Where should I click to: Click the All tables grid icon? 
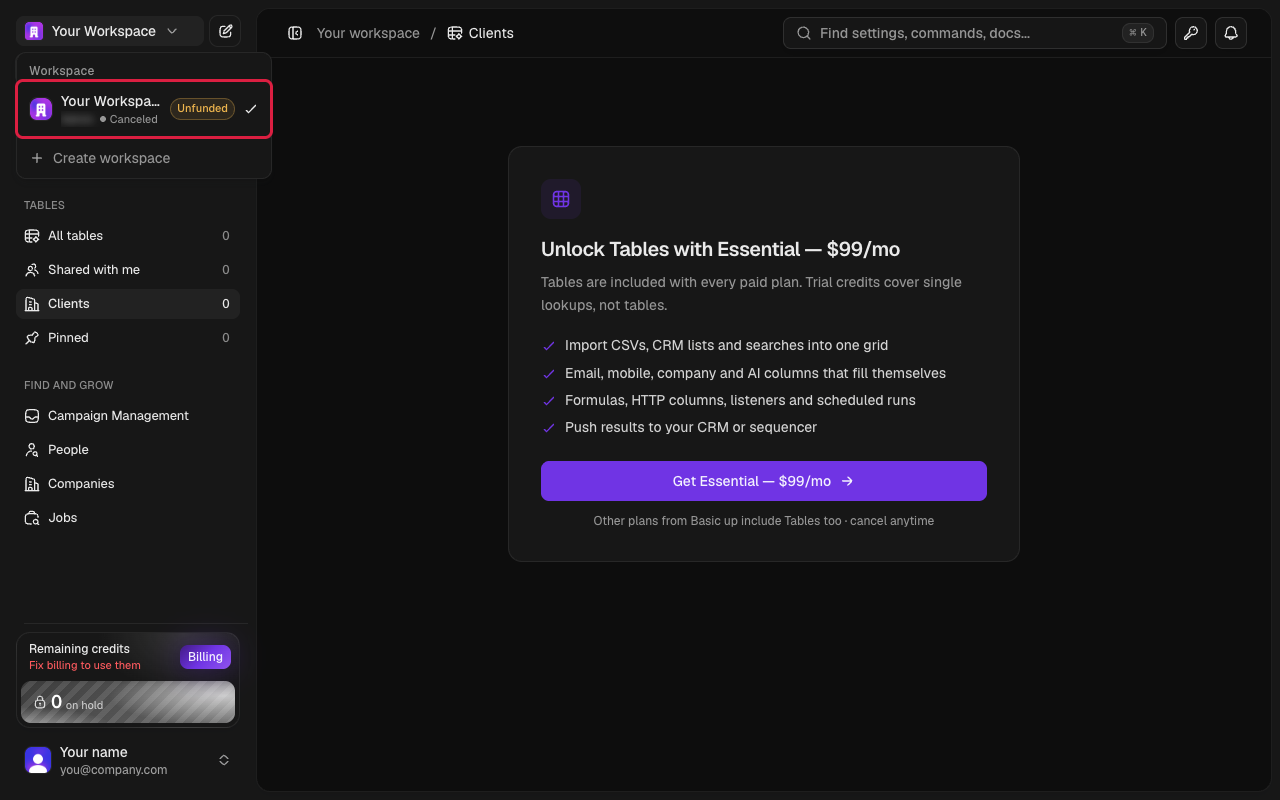click(32, 236)
